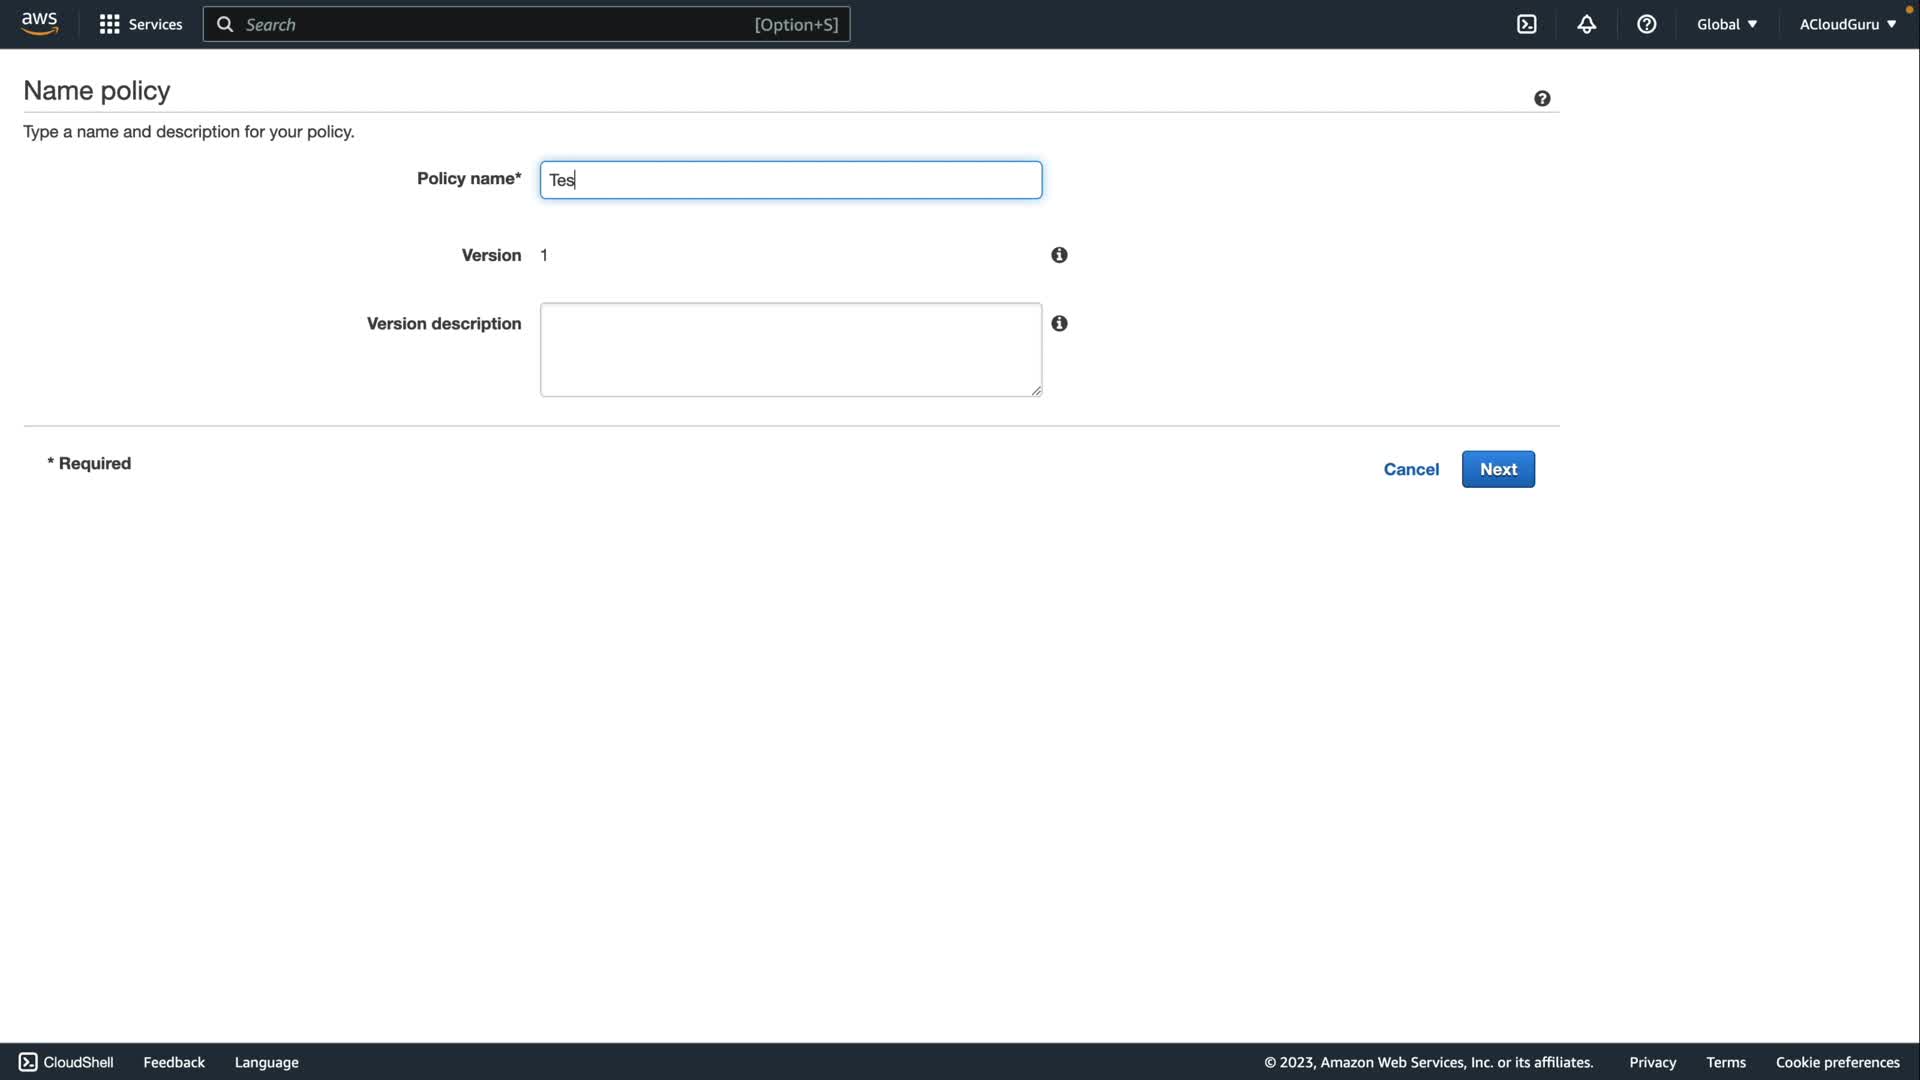The image size is (1920, 1080).
Task: Open the Services grid menu icon
Action: (x=109, y=24)
